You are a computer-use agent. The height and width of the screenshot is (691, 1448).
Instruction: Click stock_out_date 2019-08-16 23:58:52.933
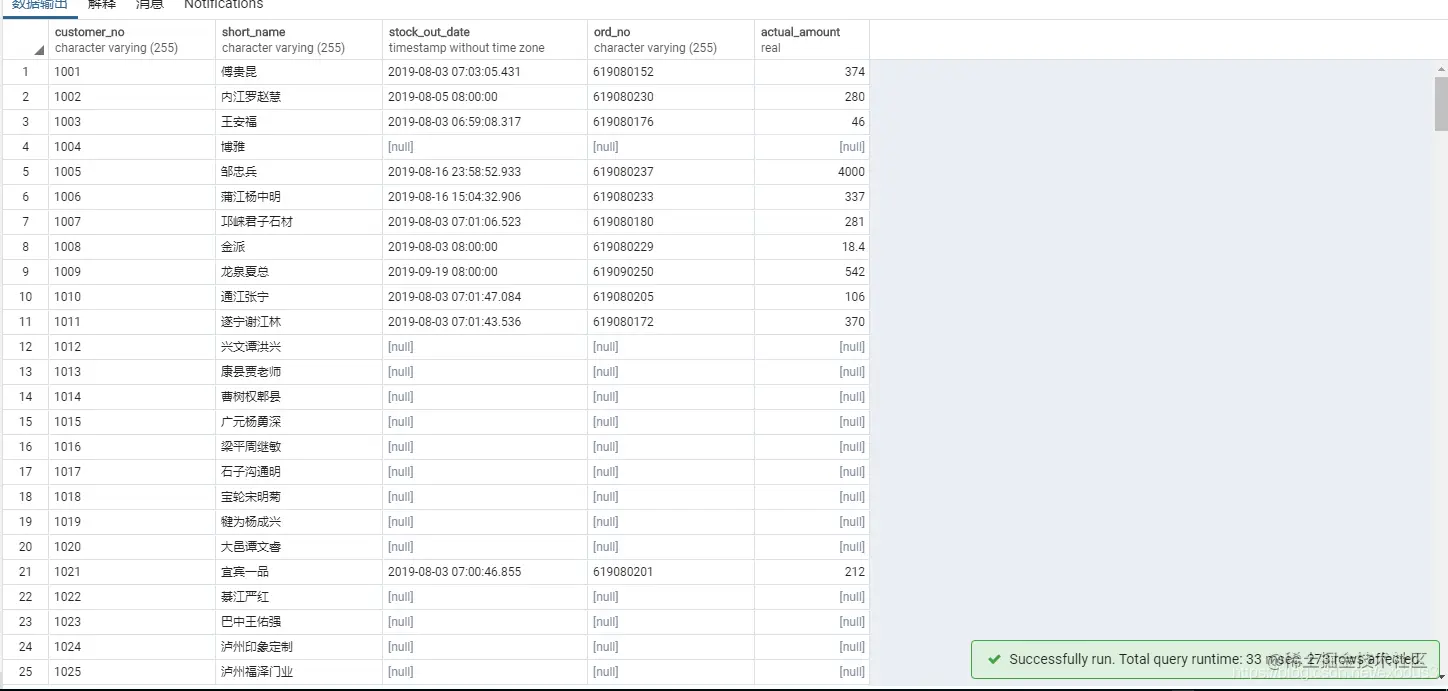click(x=485, y=172)
